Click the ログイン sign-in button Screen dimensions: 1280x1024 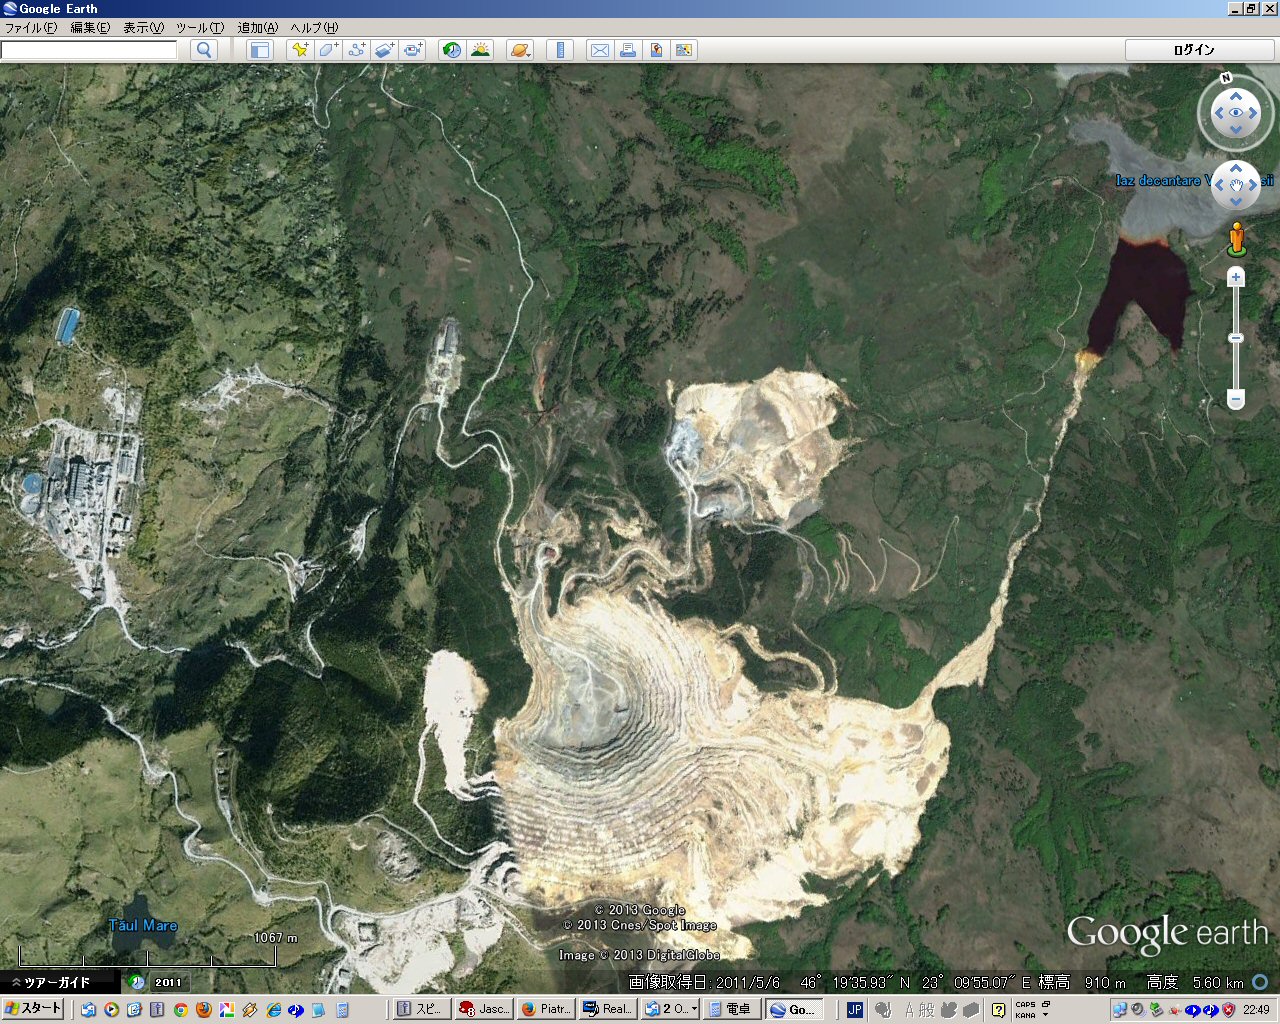[x=1194, y=50]
